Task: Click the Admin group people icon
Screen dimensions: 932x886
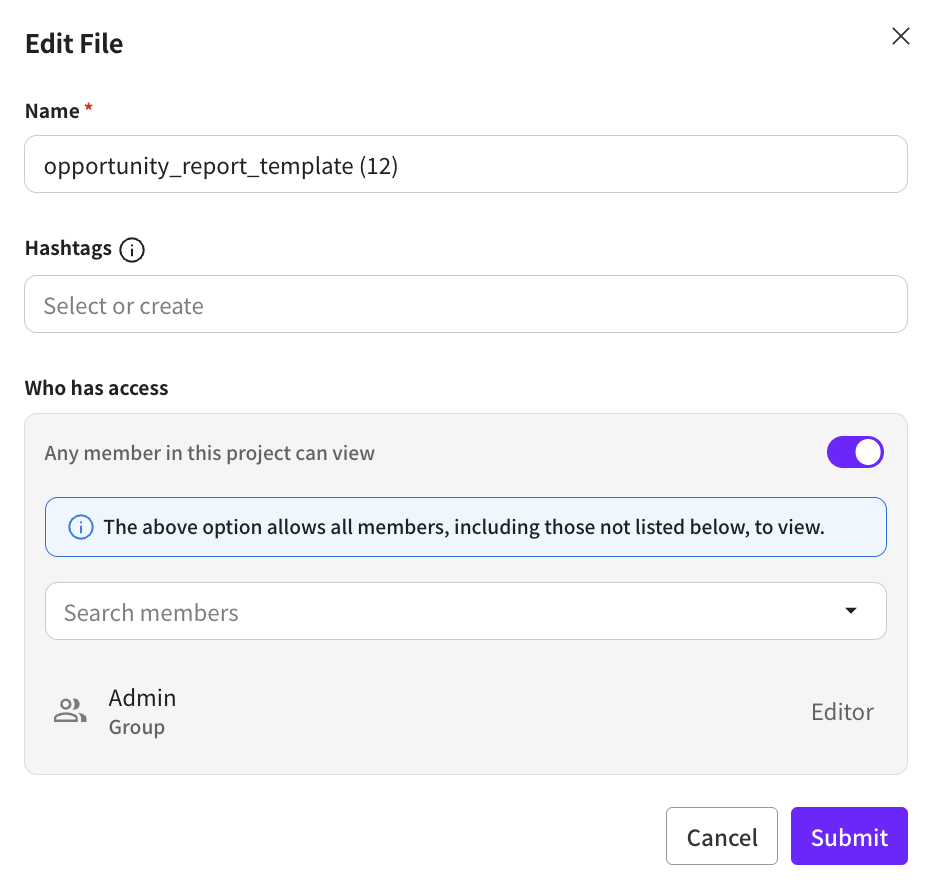Action: point(70,712)
